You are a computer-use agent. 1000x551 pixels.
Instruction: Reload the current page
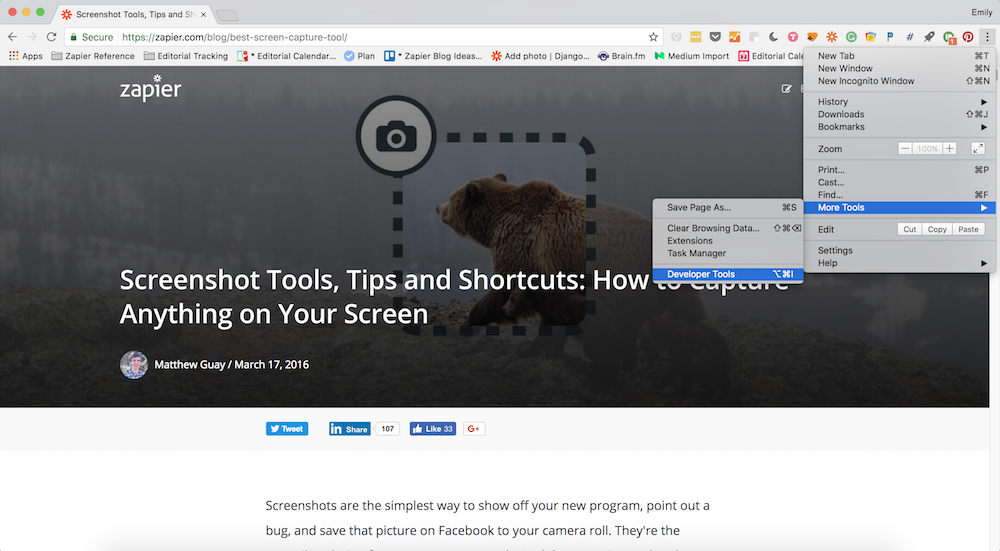(x=52, y=37)
